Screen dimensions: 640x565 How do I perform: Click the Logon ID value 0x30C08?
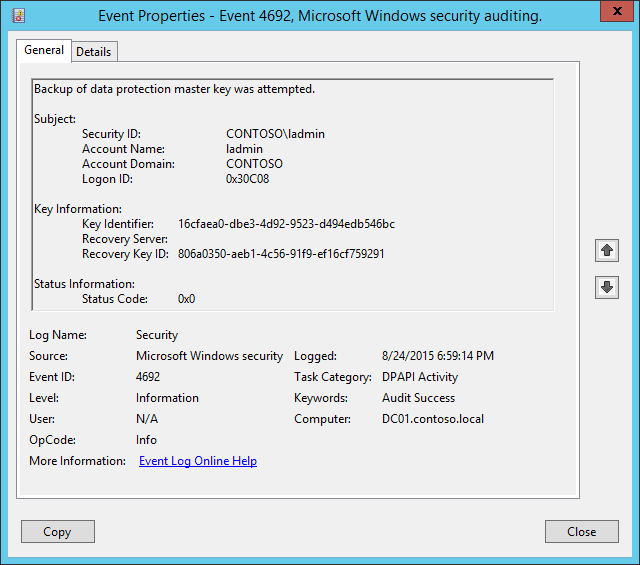coord(247,179)
